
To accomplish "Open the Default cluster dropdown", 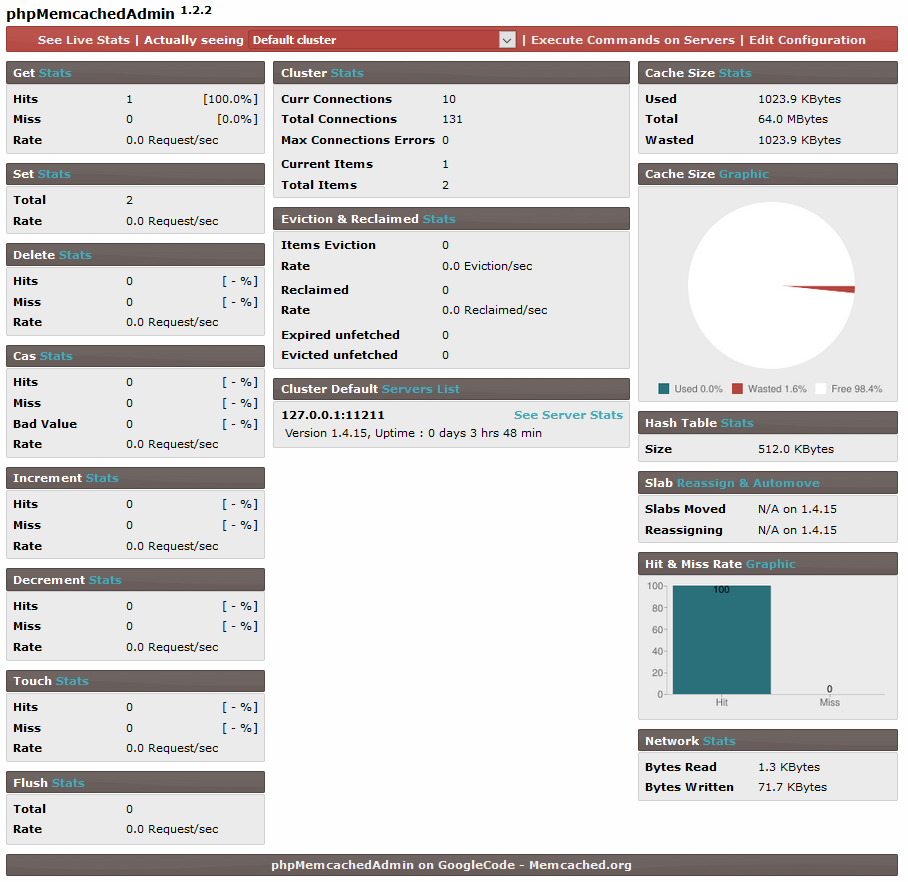I will (381, 40).
